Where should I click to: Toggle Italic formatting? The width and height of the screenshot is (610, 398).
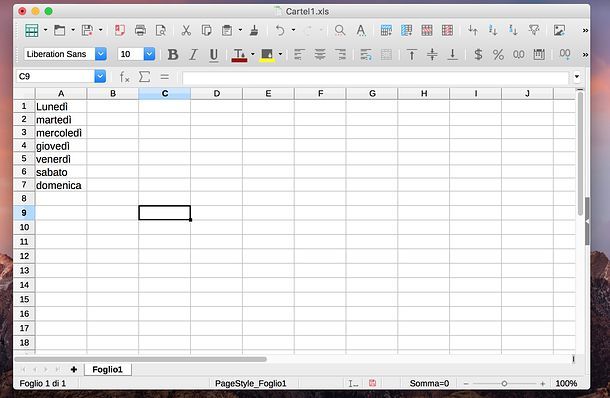tap(193, 54)
